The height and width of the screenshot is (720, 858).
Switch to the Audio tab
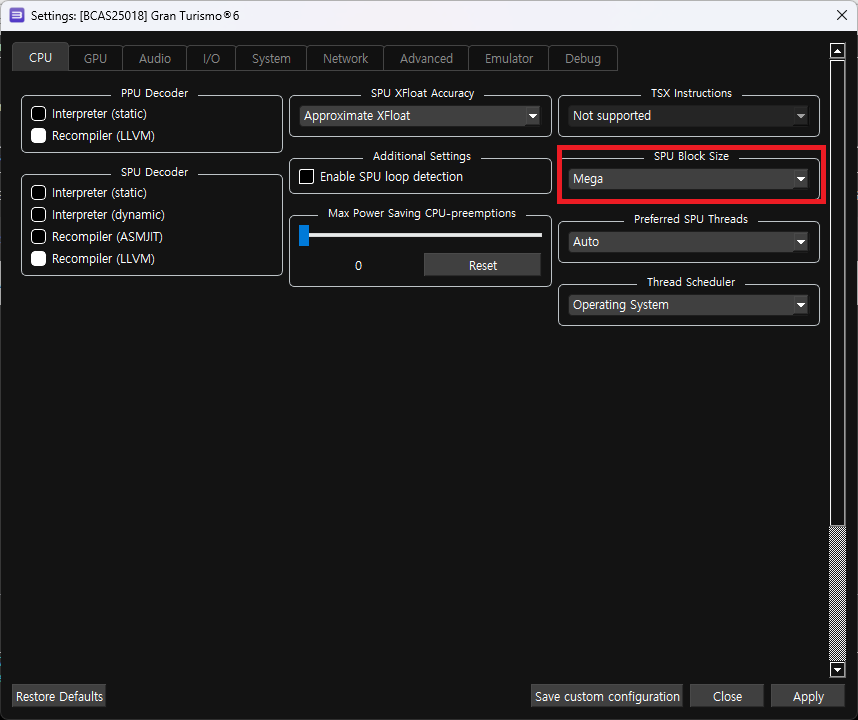pos(155,59)
